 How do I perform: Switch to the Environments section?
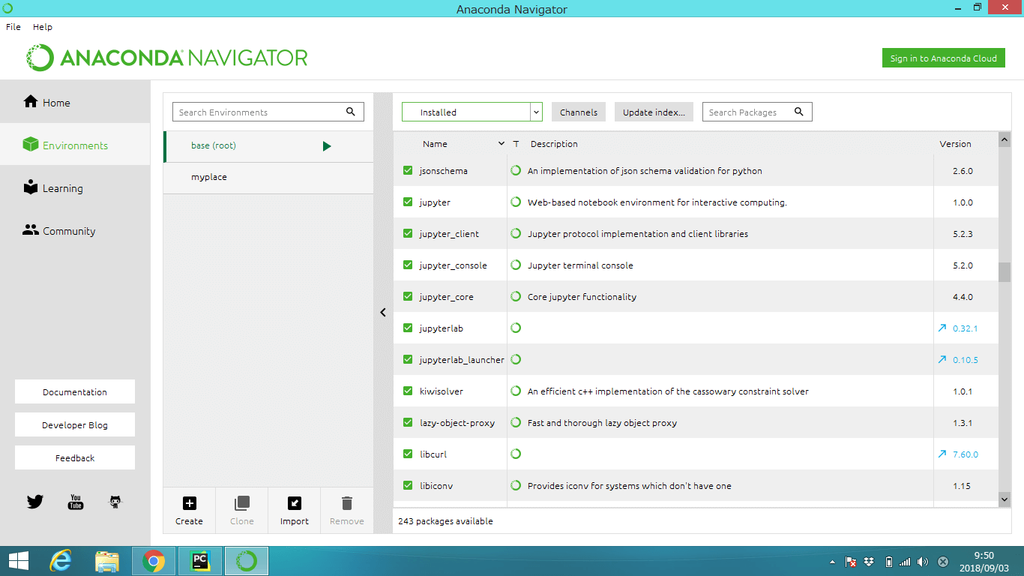75,145
